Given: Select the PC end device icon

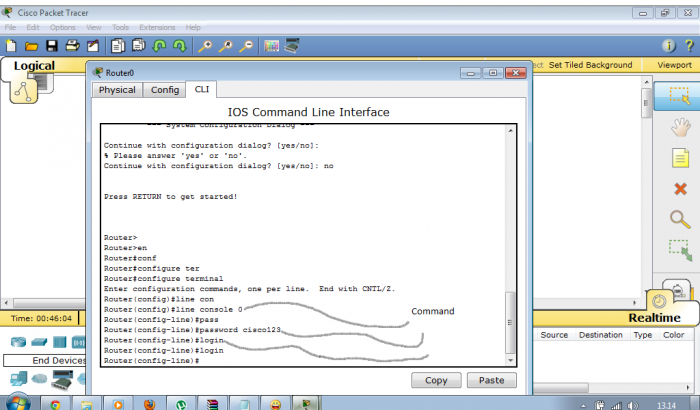Looking at the screenshot, I should (19, 379).
